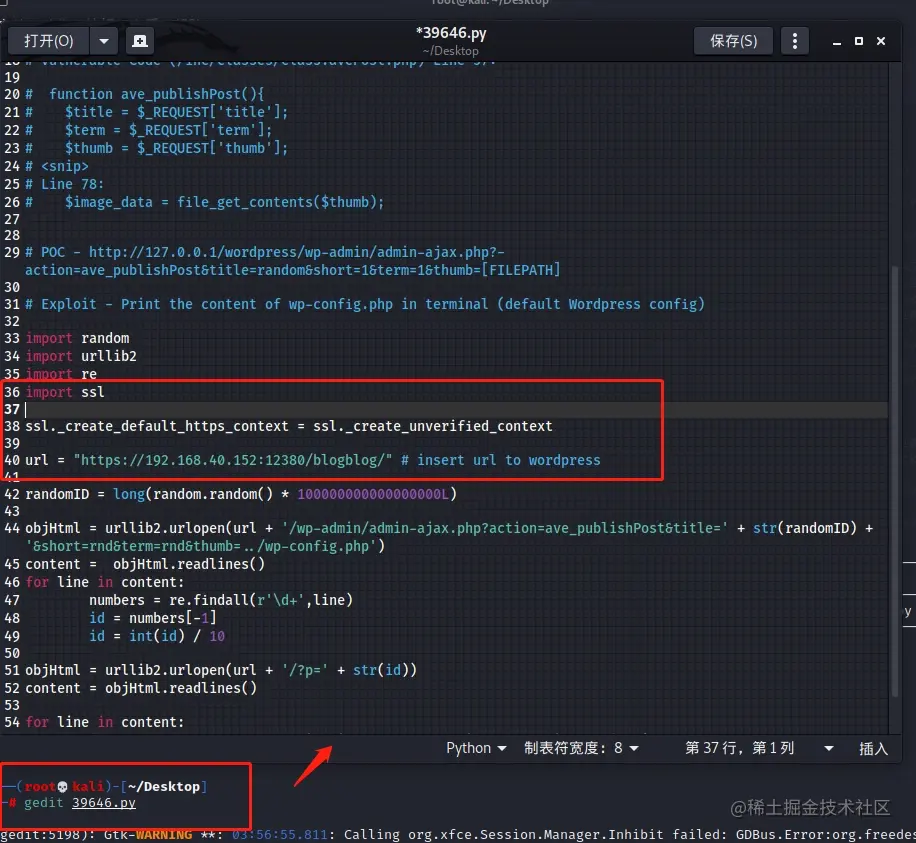Screen dimensions: 916x843
Task: Click line 52 'content = objHtml.readlines()'
Action: point(141,688)
